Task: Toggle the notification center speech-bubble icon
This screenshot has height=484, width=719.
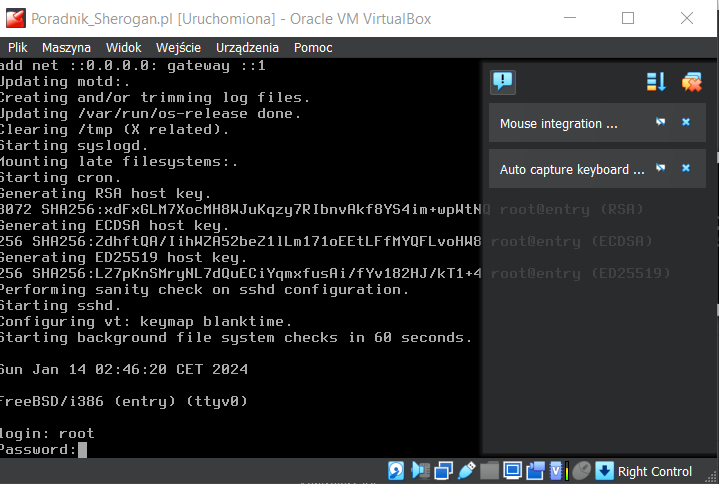Action: point(503,82)
